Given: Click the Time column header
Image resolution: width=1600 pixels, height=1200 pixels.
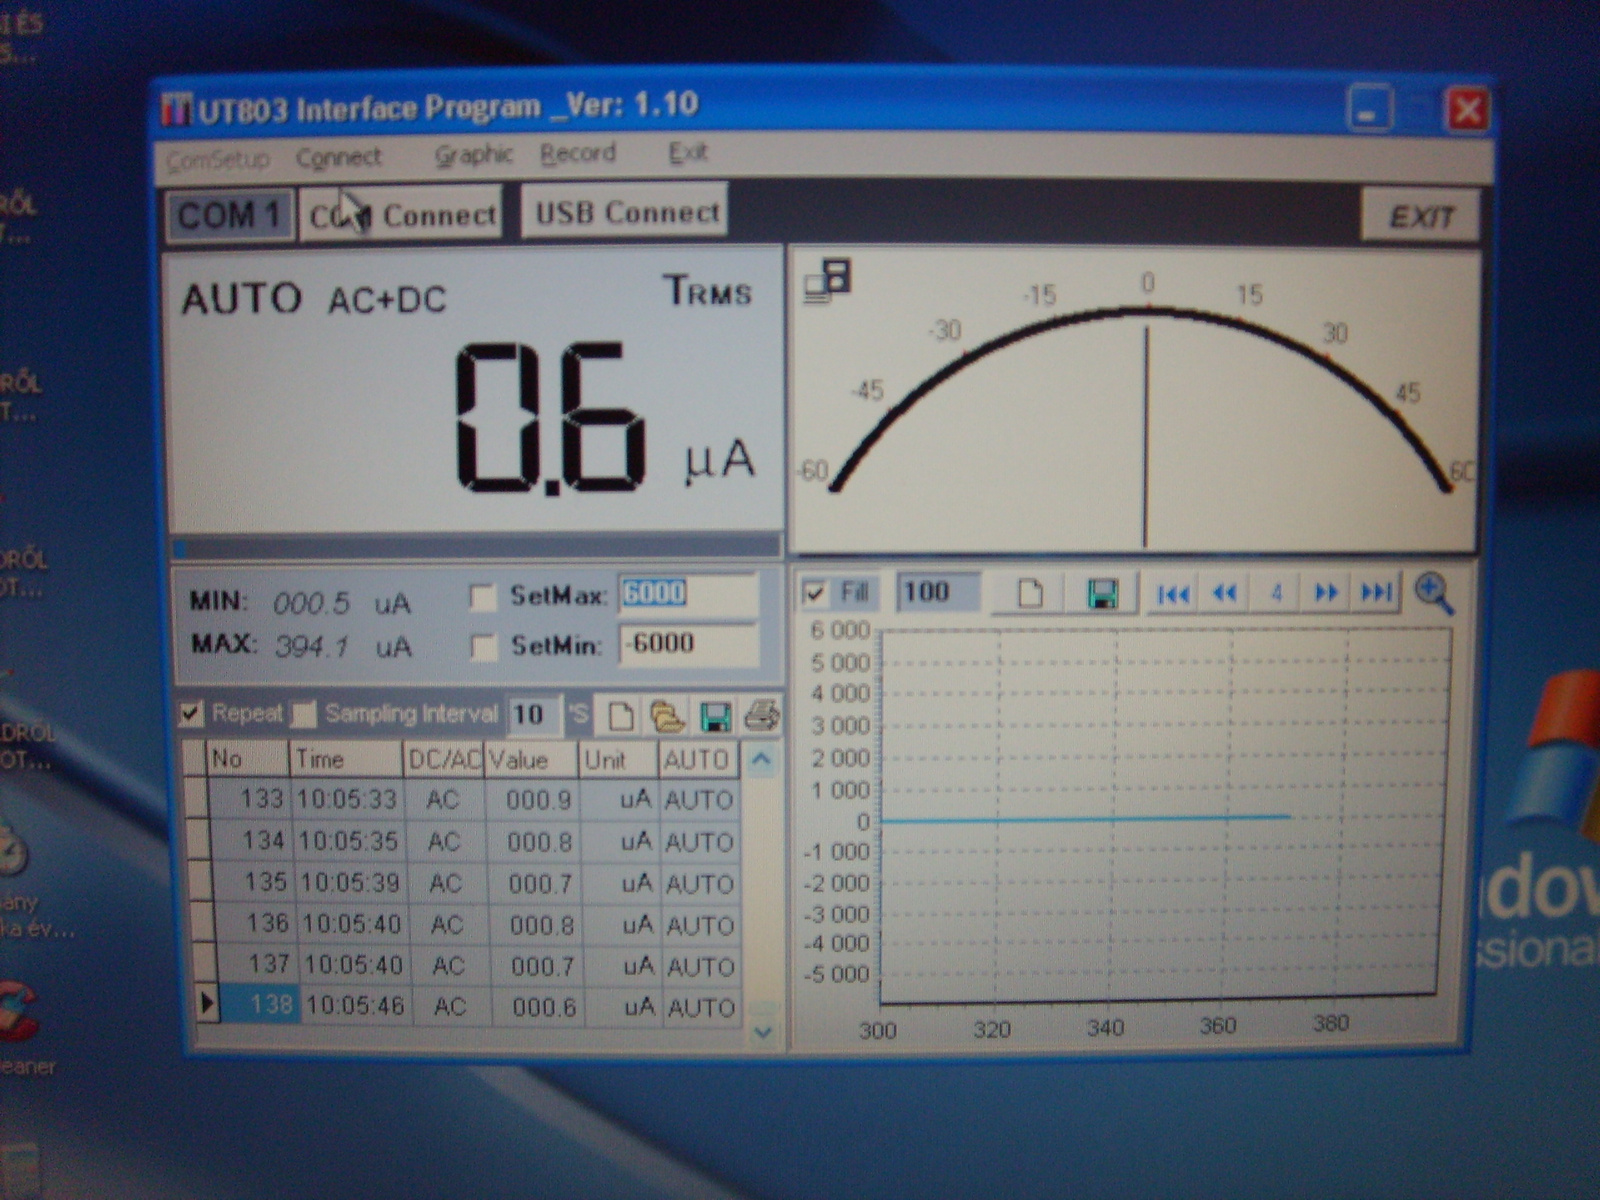Looking at the screenshot, I should coord(346,759).
